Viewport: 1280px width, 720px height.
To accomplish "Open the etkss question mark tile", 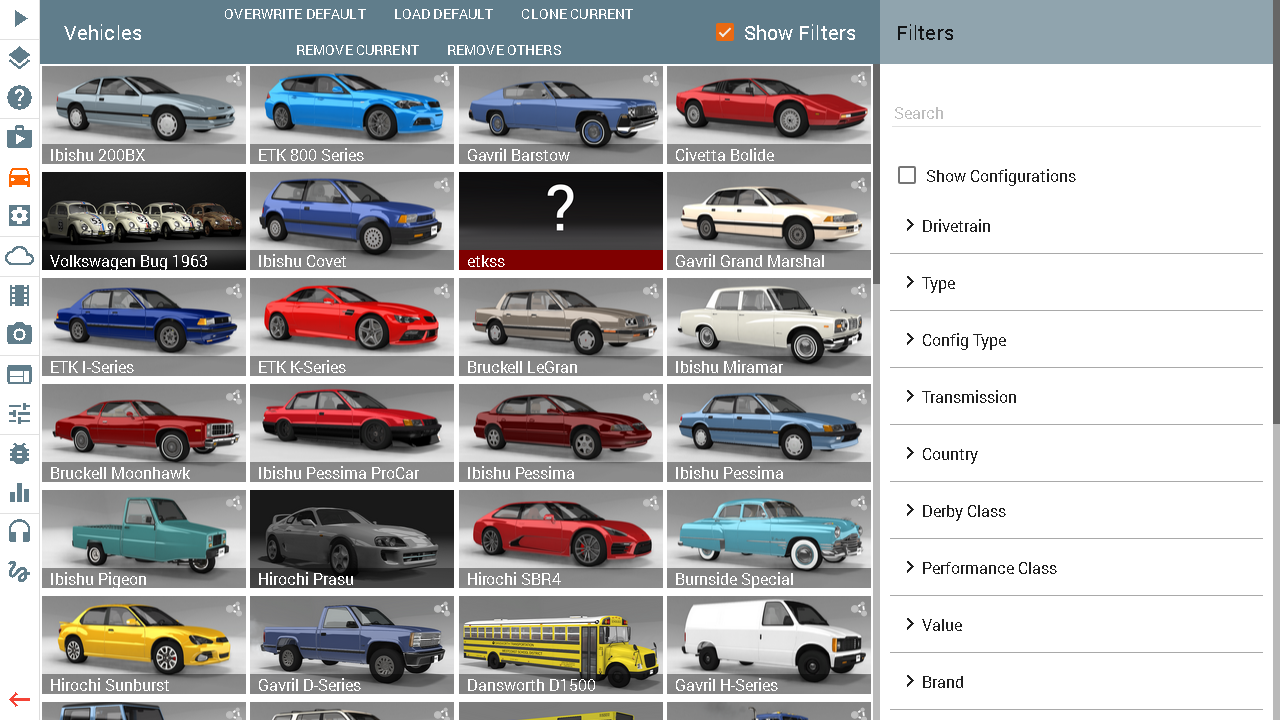I will (561, 221).
